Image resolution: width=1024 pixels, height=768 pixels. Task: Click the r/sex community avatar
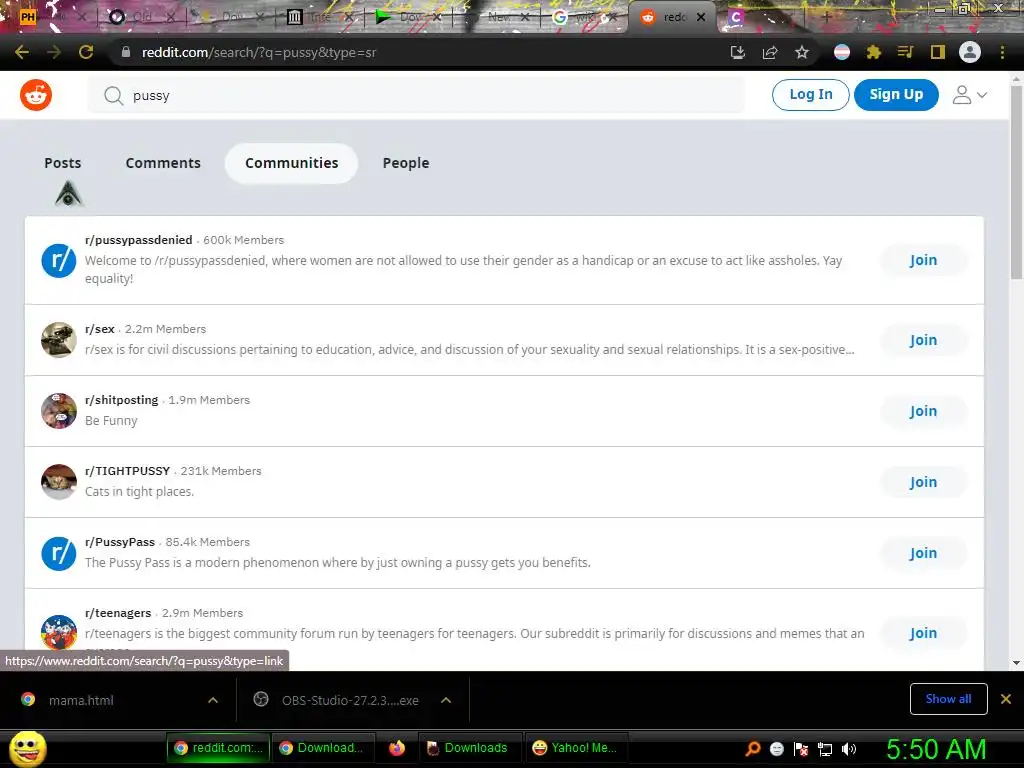(x=59, y=340)
